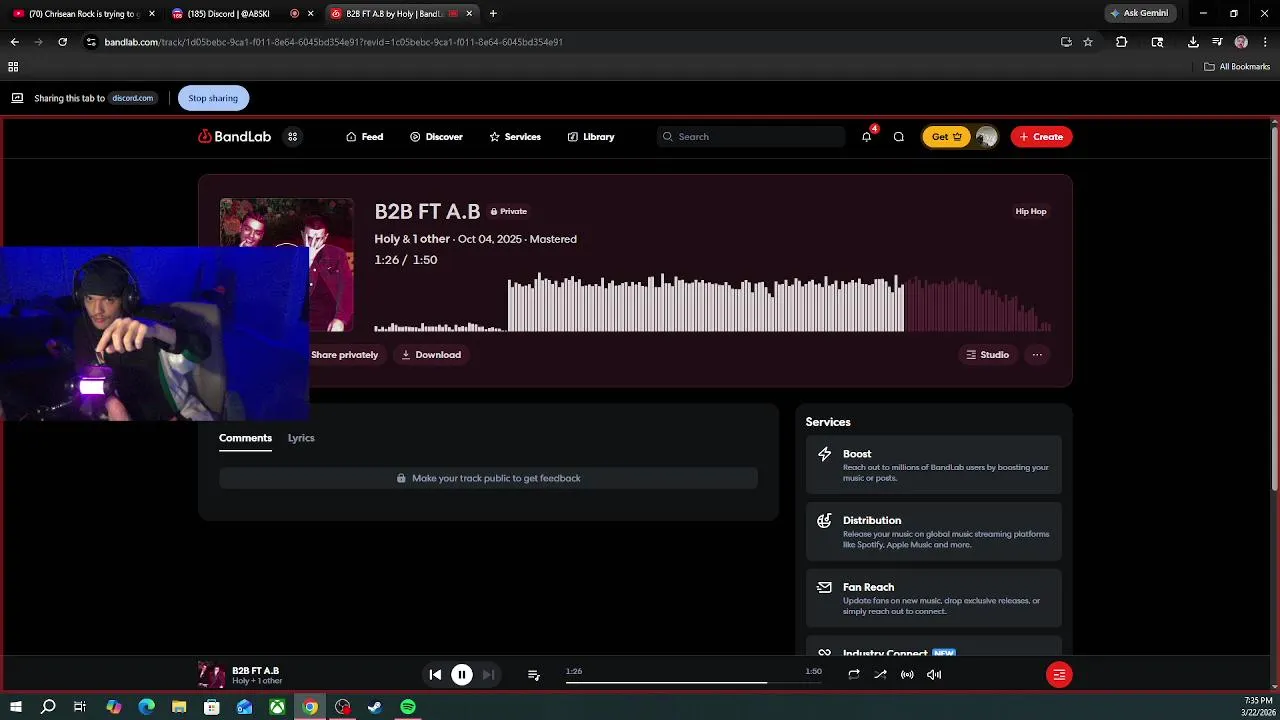Open the Fan Reach service card
1280x720 pixels.
[934, 598]
